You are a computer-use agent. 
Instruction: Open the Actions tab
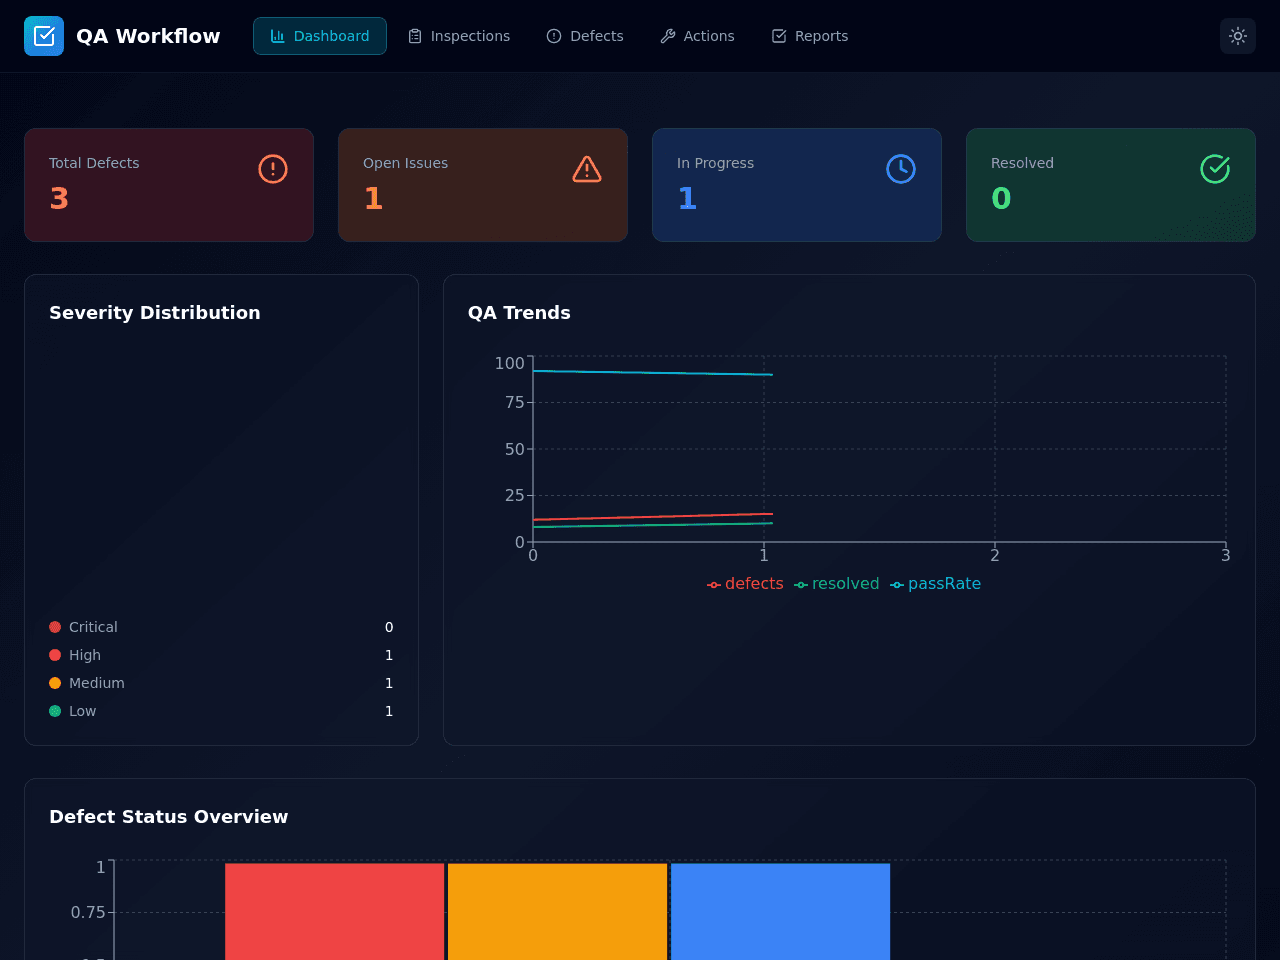(x=697, y=36)
